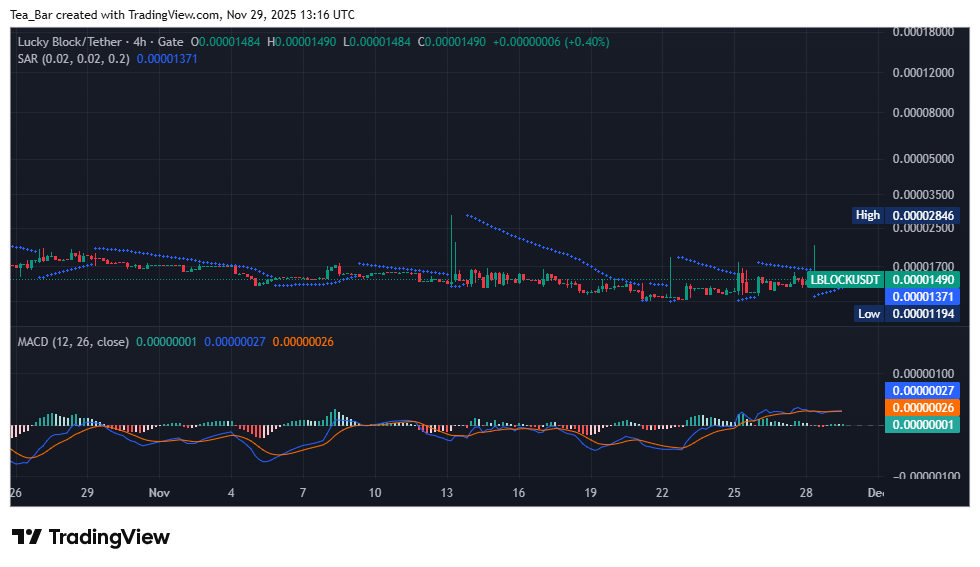The image size is (980, 567).
Task: Click the 0.00008000 price axis level
Action: [x=923, y=113]
